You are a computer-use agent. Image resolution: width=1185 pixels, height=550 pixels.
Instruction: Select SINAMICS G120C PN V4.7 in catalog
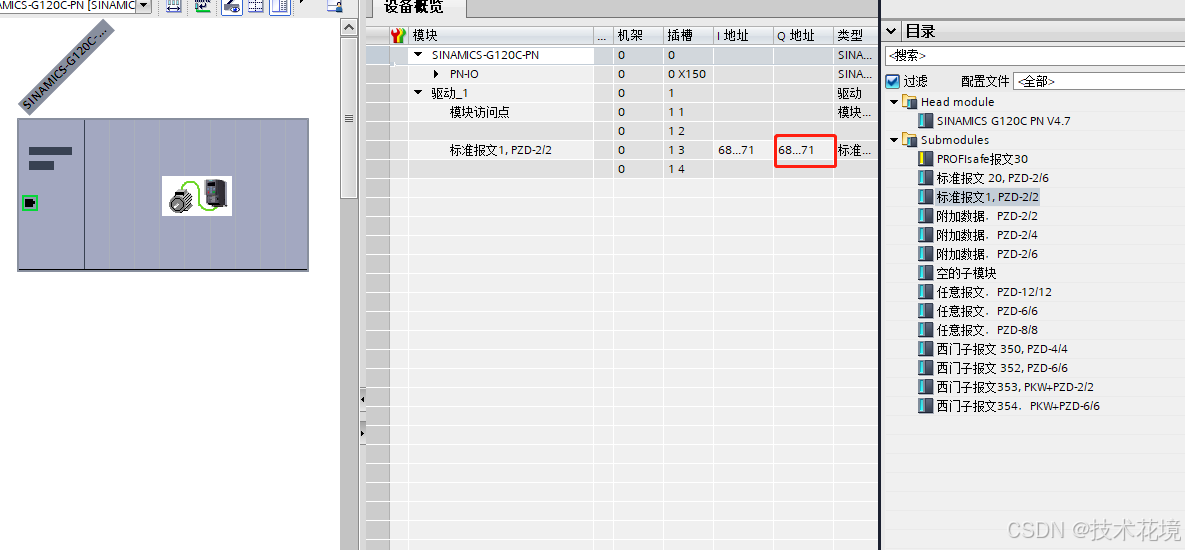pyautogui.click(x=1004, y=121)
